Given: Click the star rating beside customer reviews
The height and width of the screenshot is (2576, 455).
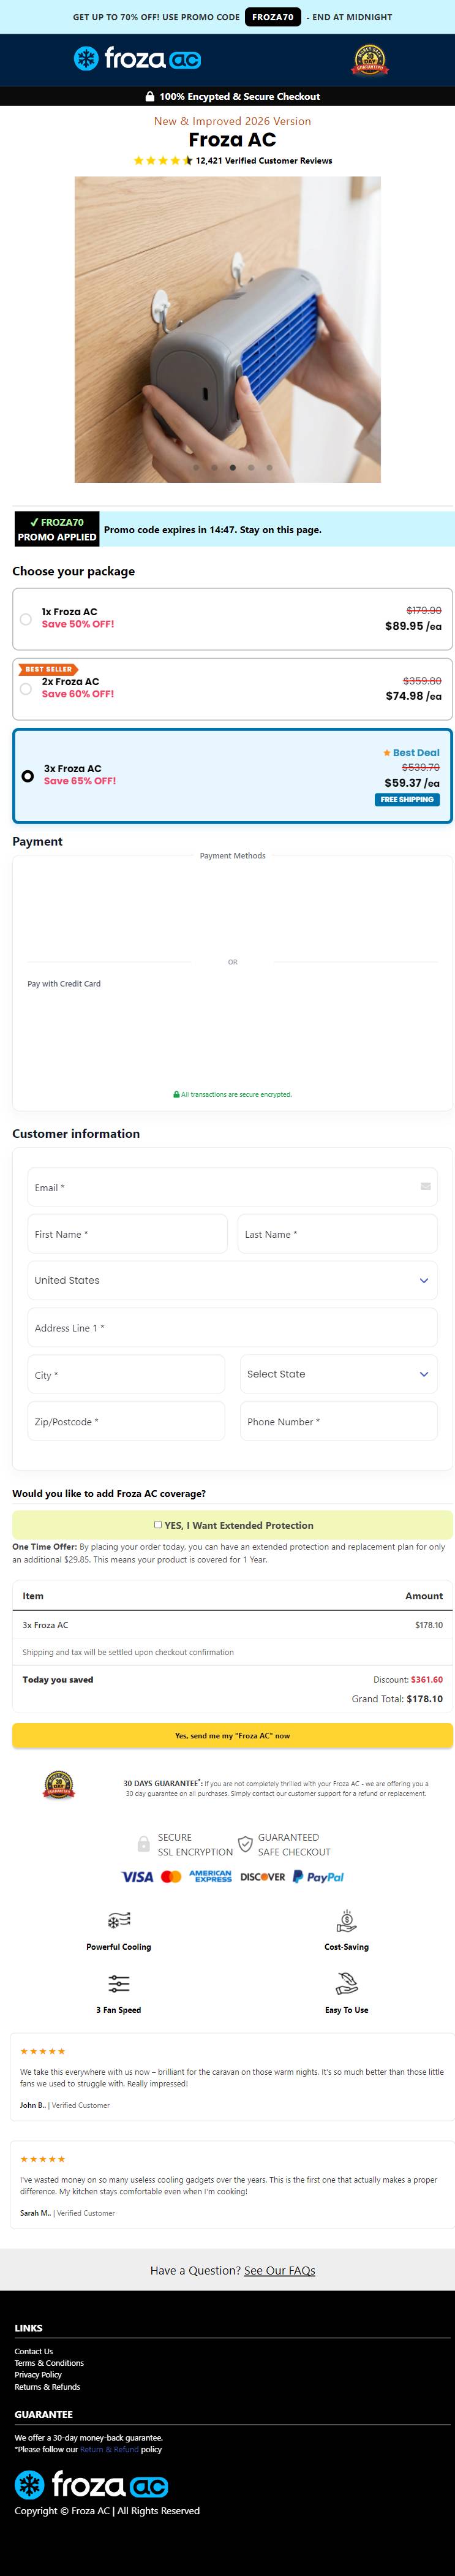Looking at the screenshot, I should pyautogui.click(x=163, y=160).
